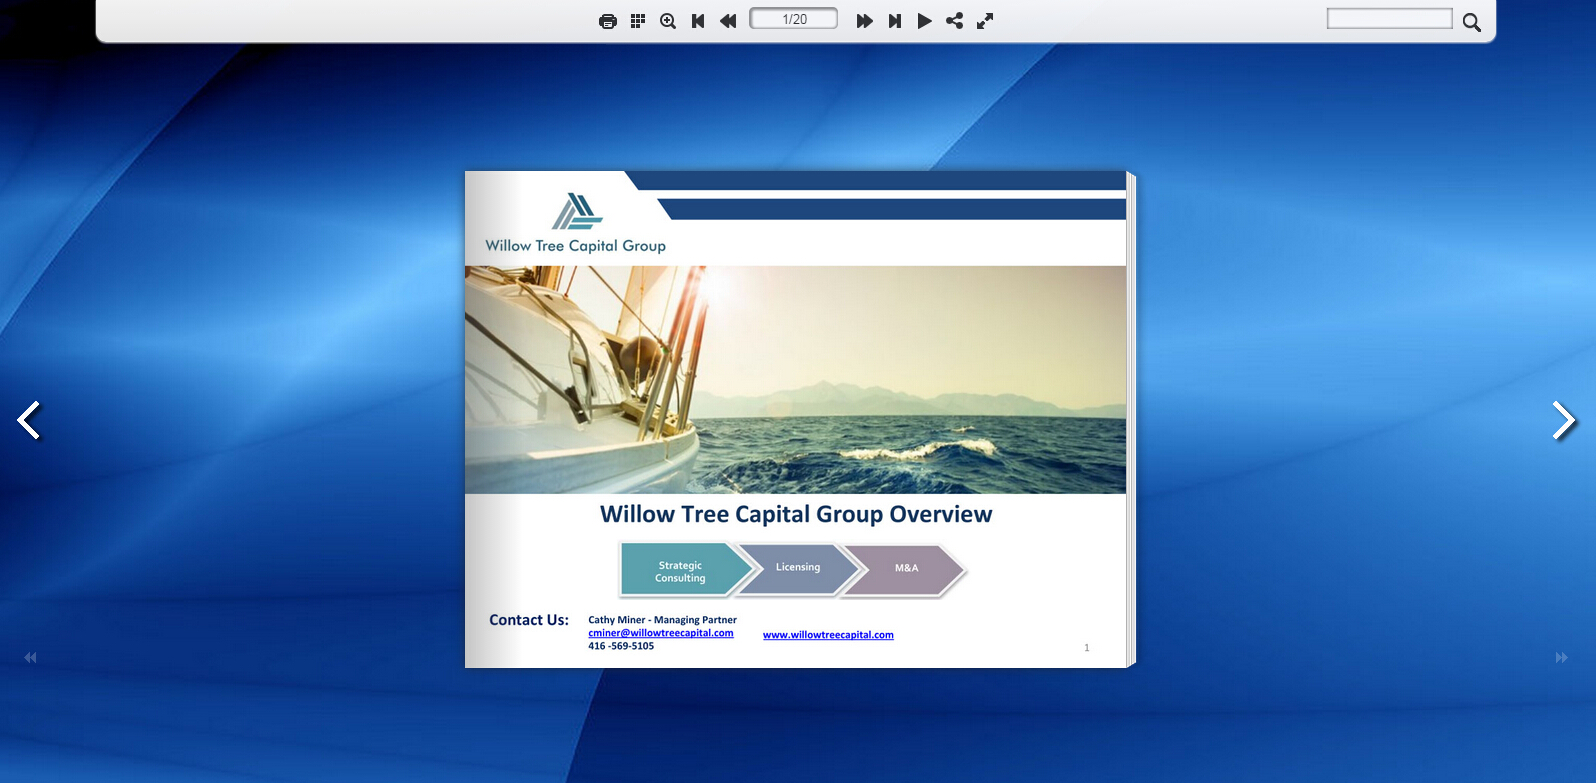Click the M&A arrow shape
1596x783 pixels.
point(905,570)
